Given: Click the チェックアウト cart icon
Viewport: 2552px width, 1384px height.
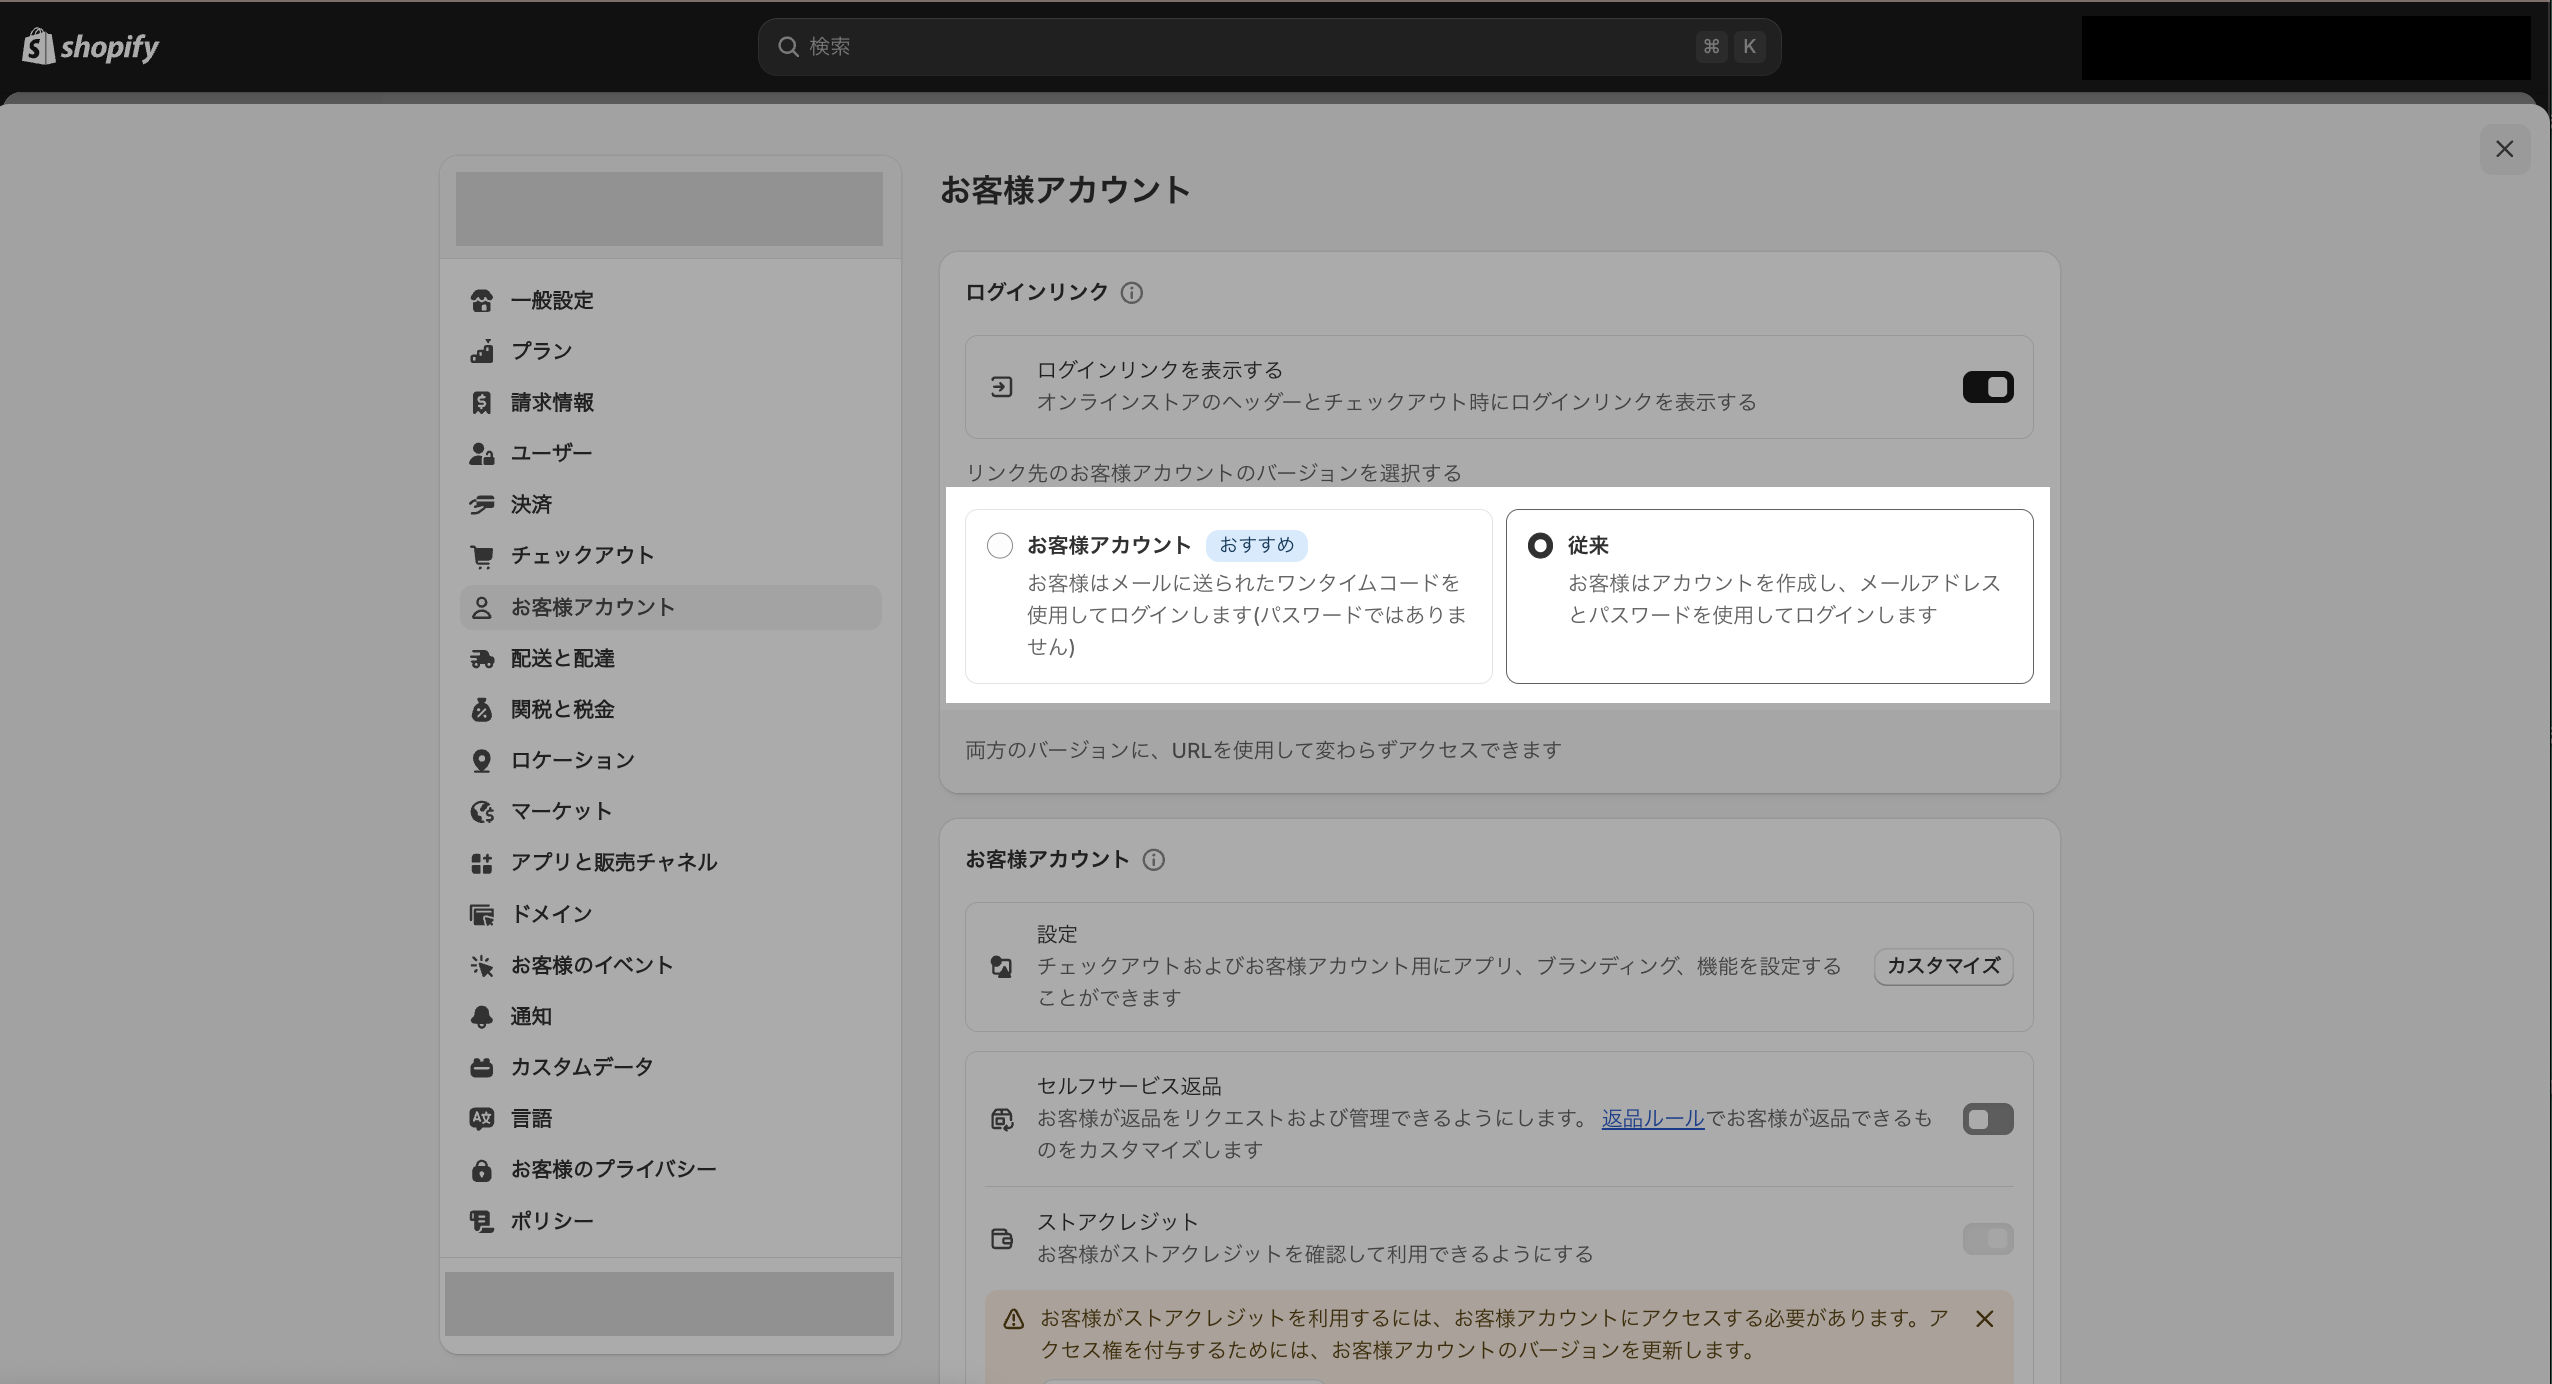Looking at the screenshot, I should (x=481, y=556).
